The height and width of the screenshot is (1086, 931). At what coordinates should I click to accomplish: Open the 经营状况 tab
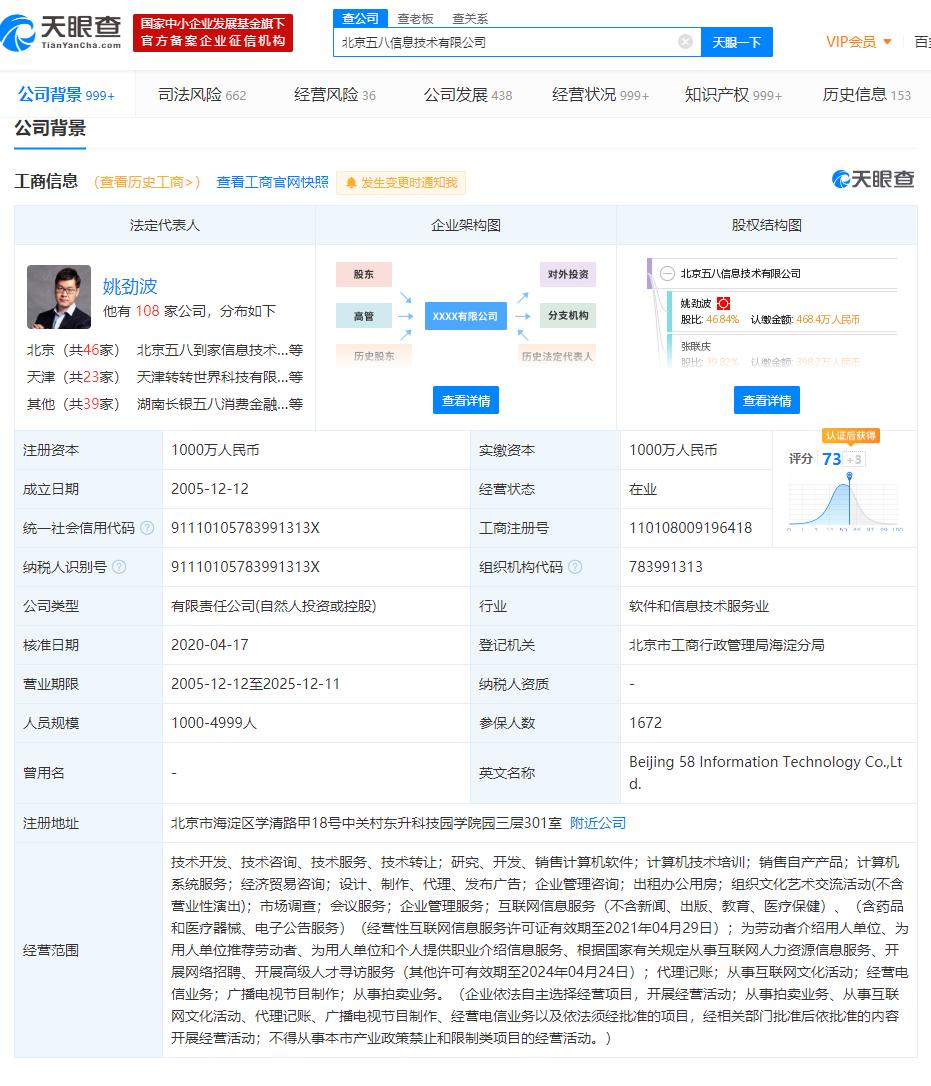[601, 94]
